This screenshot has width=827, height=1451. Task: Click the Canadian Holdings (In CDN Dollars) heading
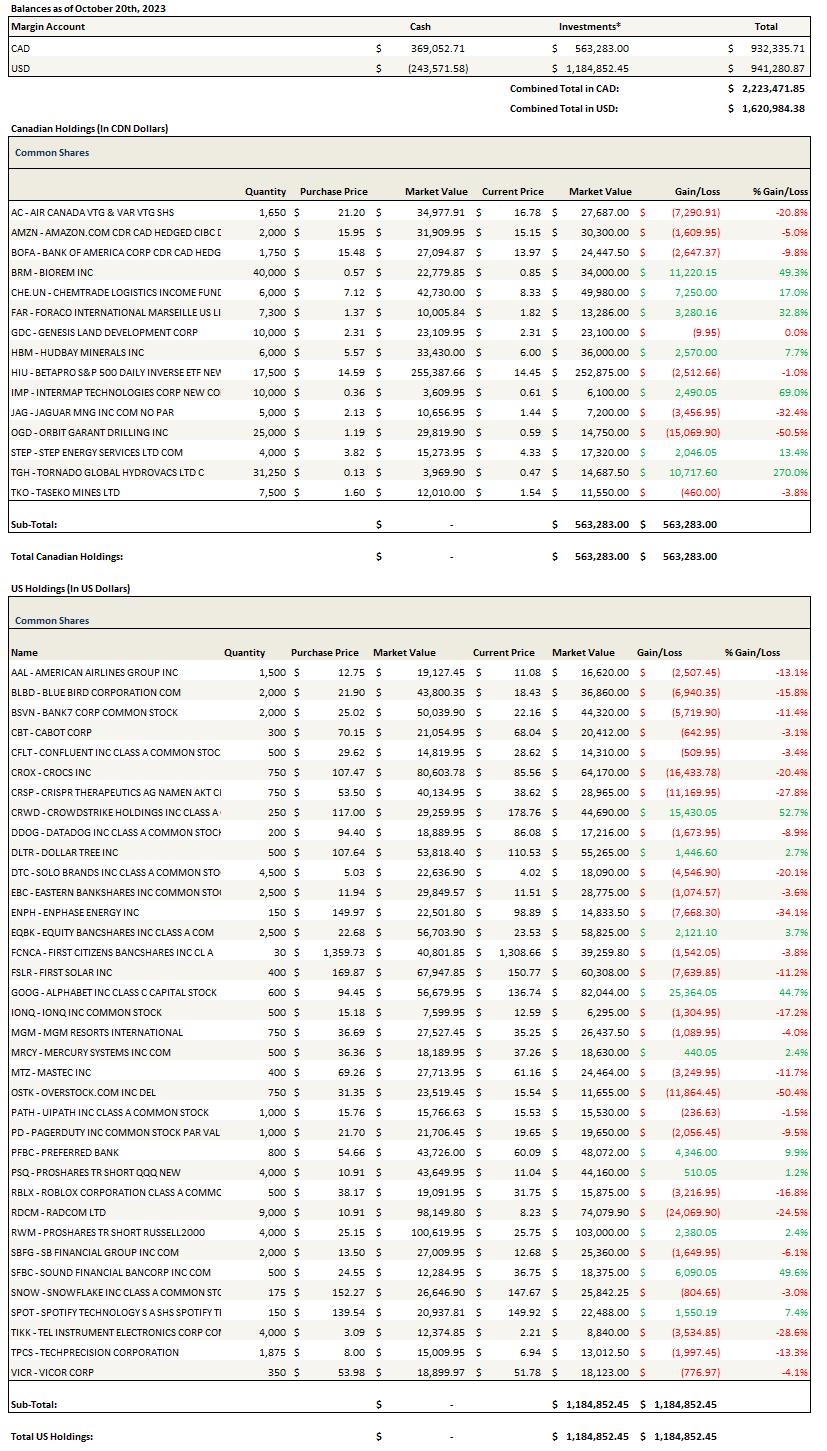(89, 129)
